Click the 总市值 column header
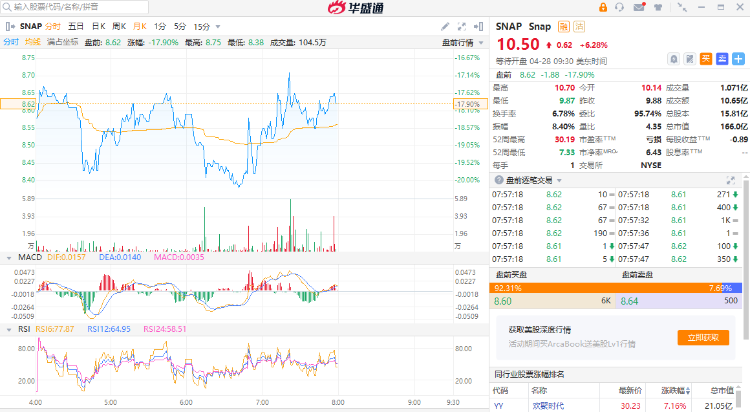 point(722,390)
